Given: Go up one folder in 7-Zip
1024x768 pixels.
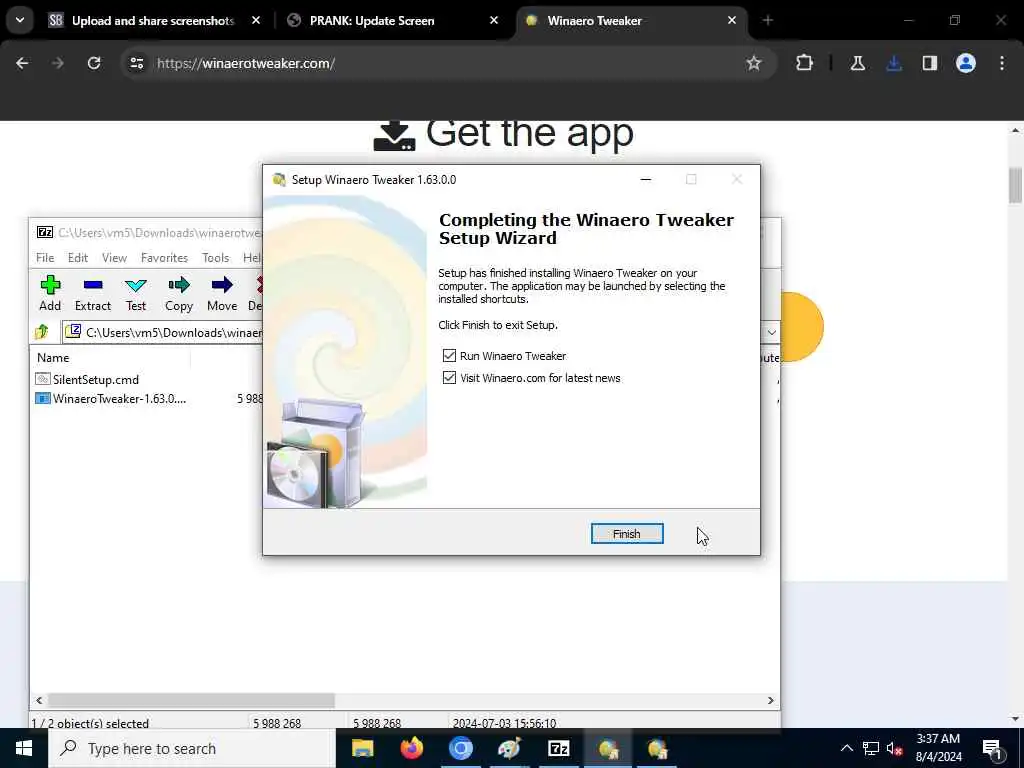Looking at the screenshot, I should pyautogui.click(x=42, y=332).
